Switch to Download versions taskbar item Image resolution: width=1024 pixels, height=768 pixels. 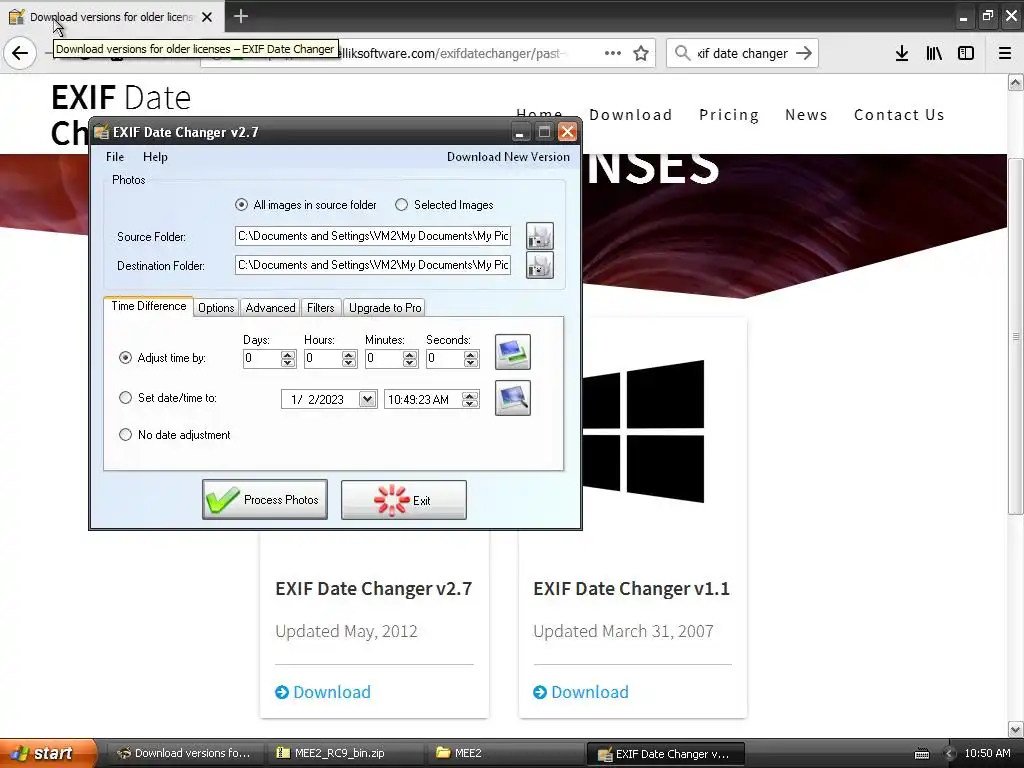(x=185, y=754)
